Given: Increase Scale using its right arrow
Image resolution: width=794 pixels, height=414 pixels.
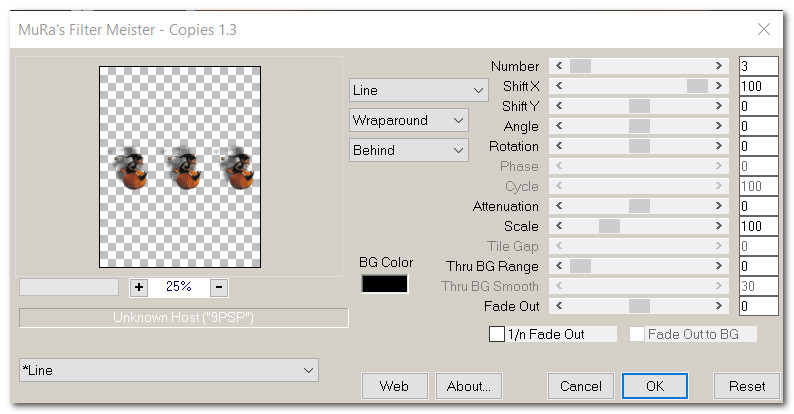Looking at the screenshot, I should click(719, 226).
